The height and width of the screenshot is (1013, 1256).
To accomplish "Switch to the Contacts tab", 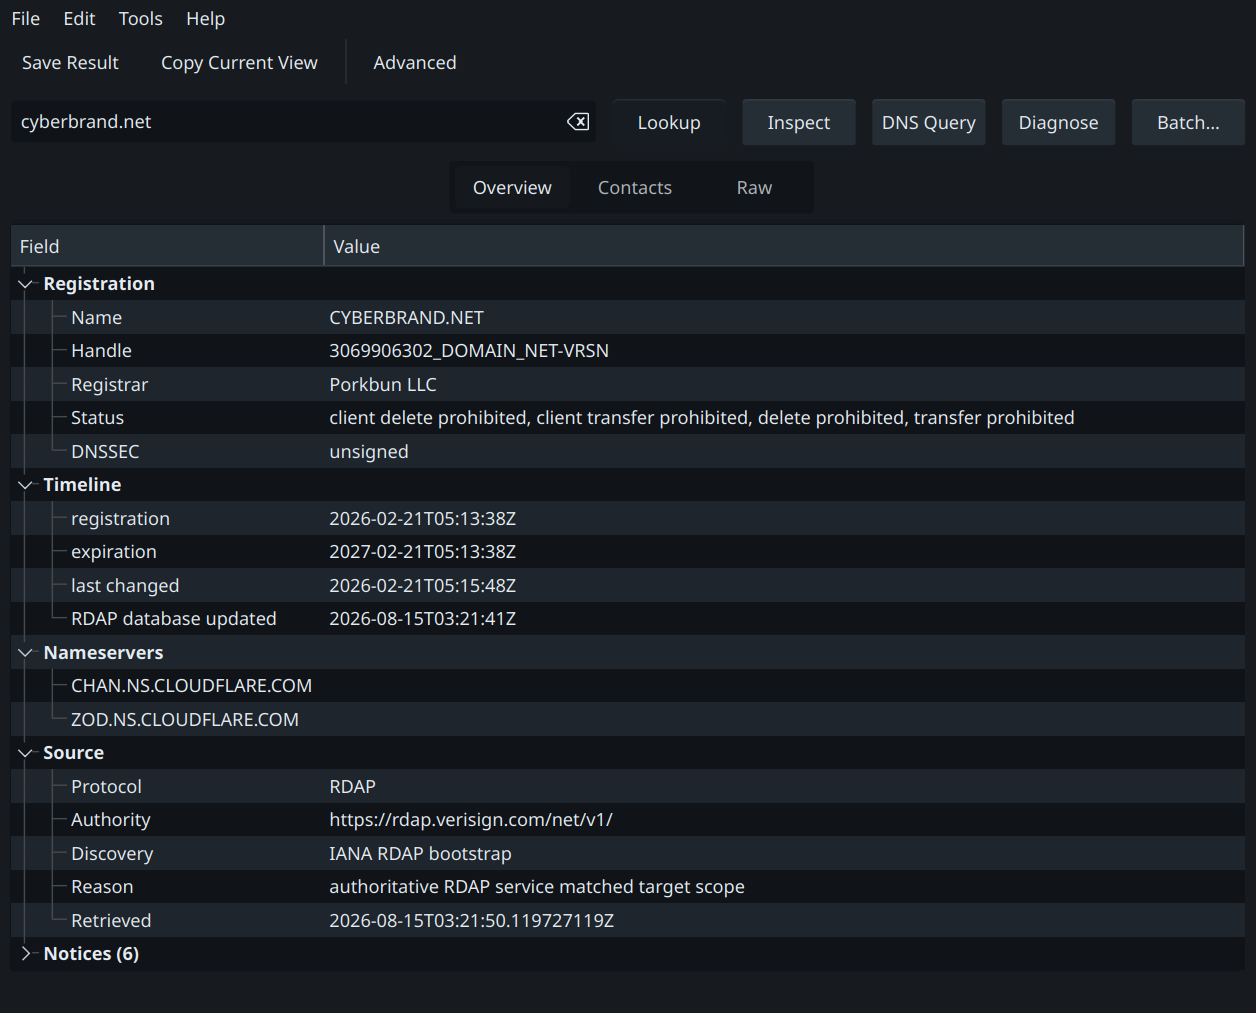I will point(635,188).
